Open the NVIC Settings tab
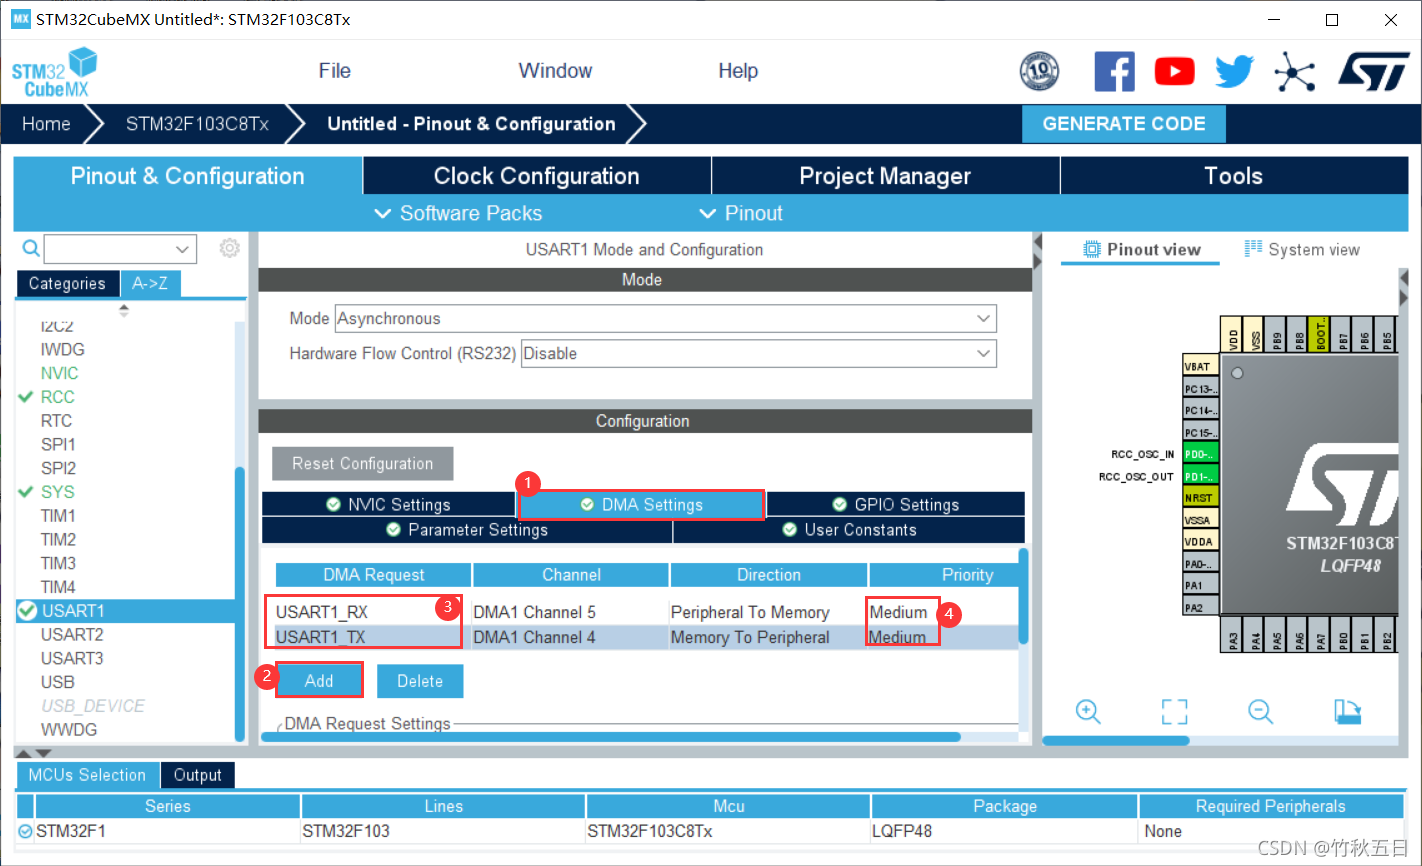1422x866 pixels. [x=389, y=505]
